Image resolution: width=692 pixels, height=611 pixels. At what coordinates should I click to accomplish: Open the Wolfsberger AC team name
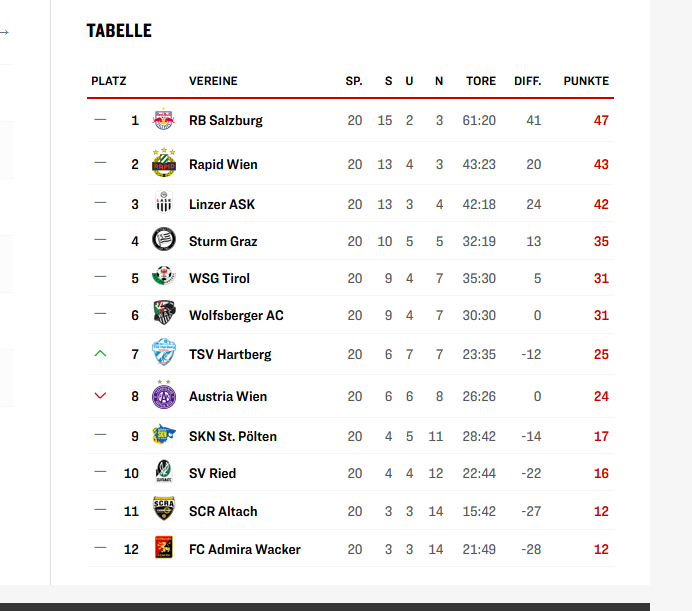coord(236,316)
